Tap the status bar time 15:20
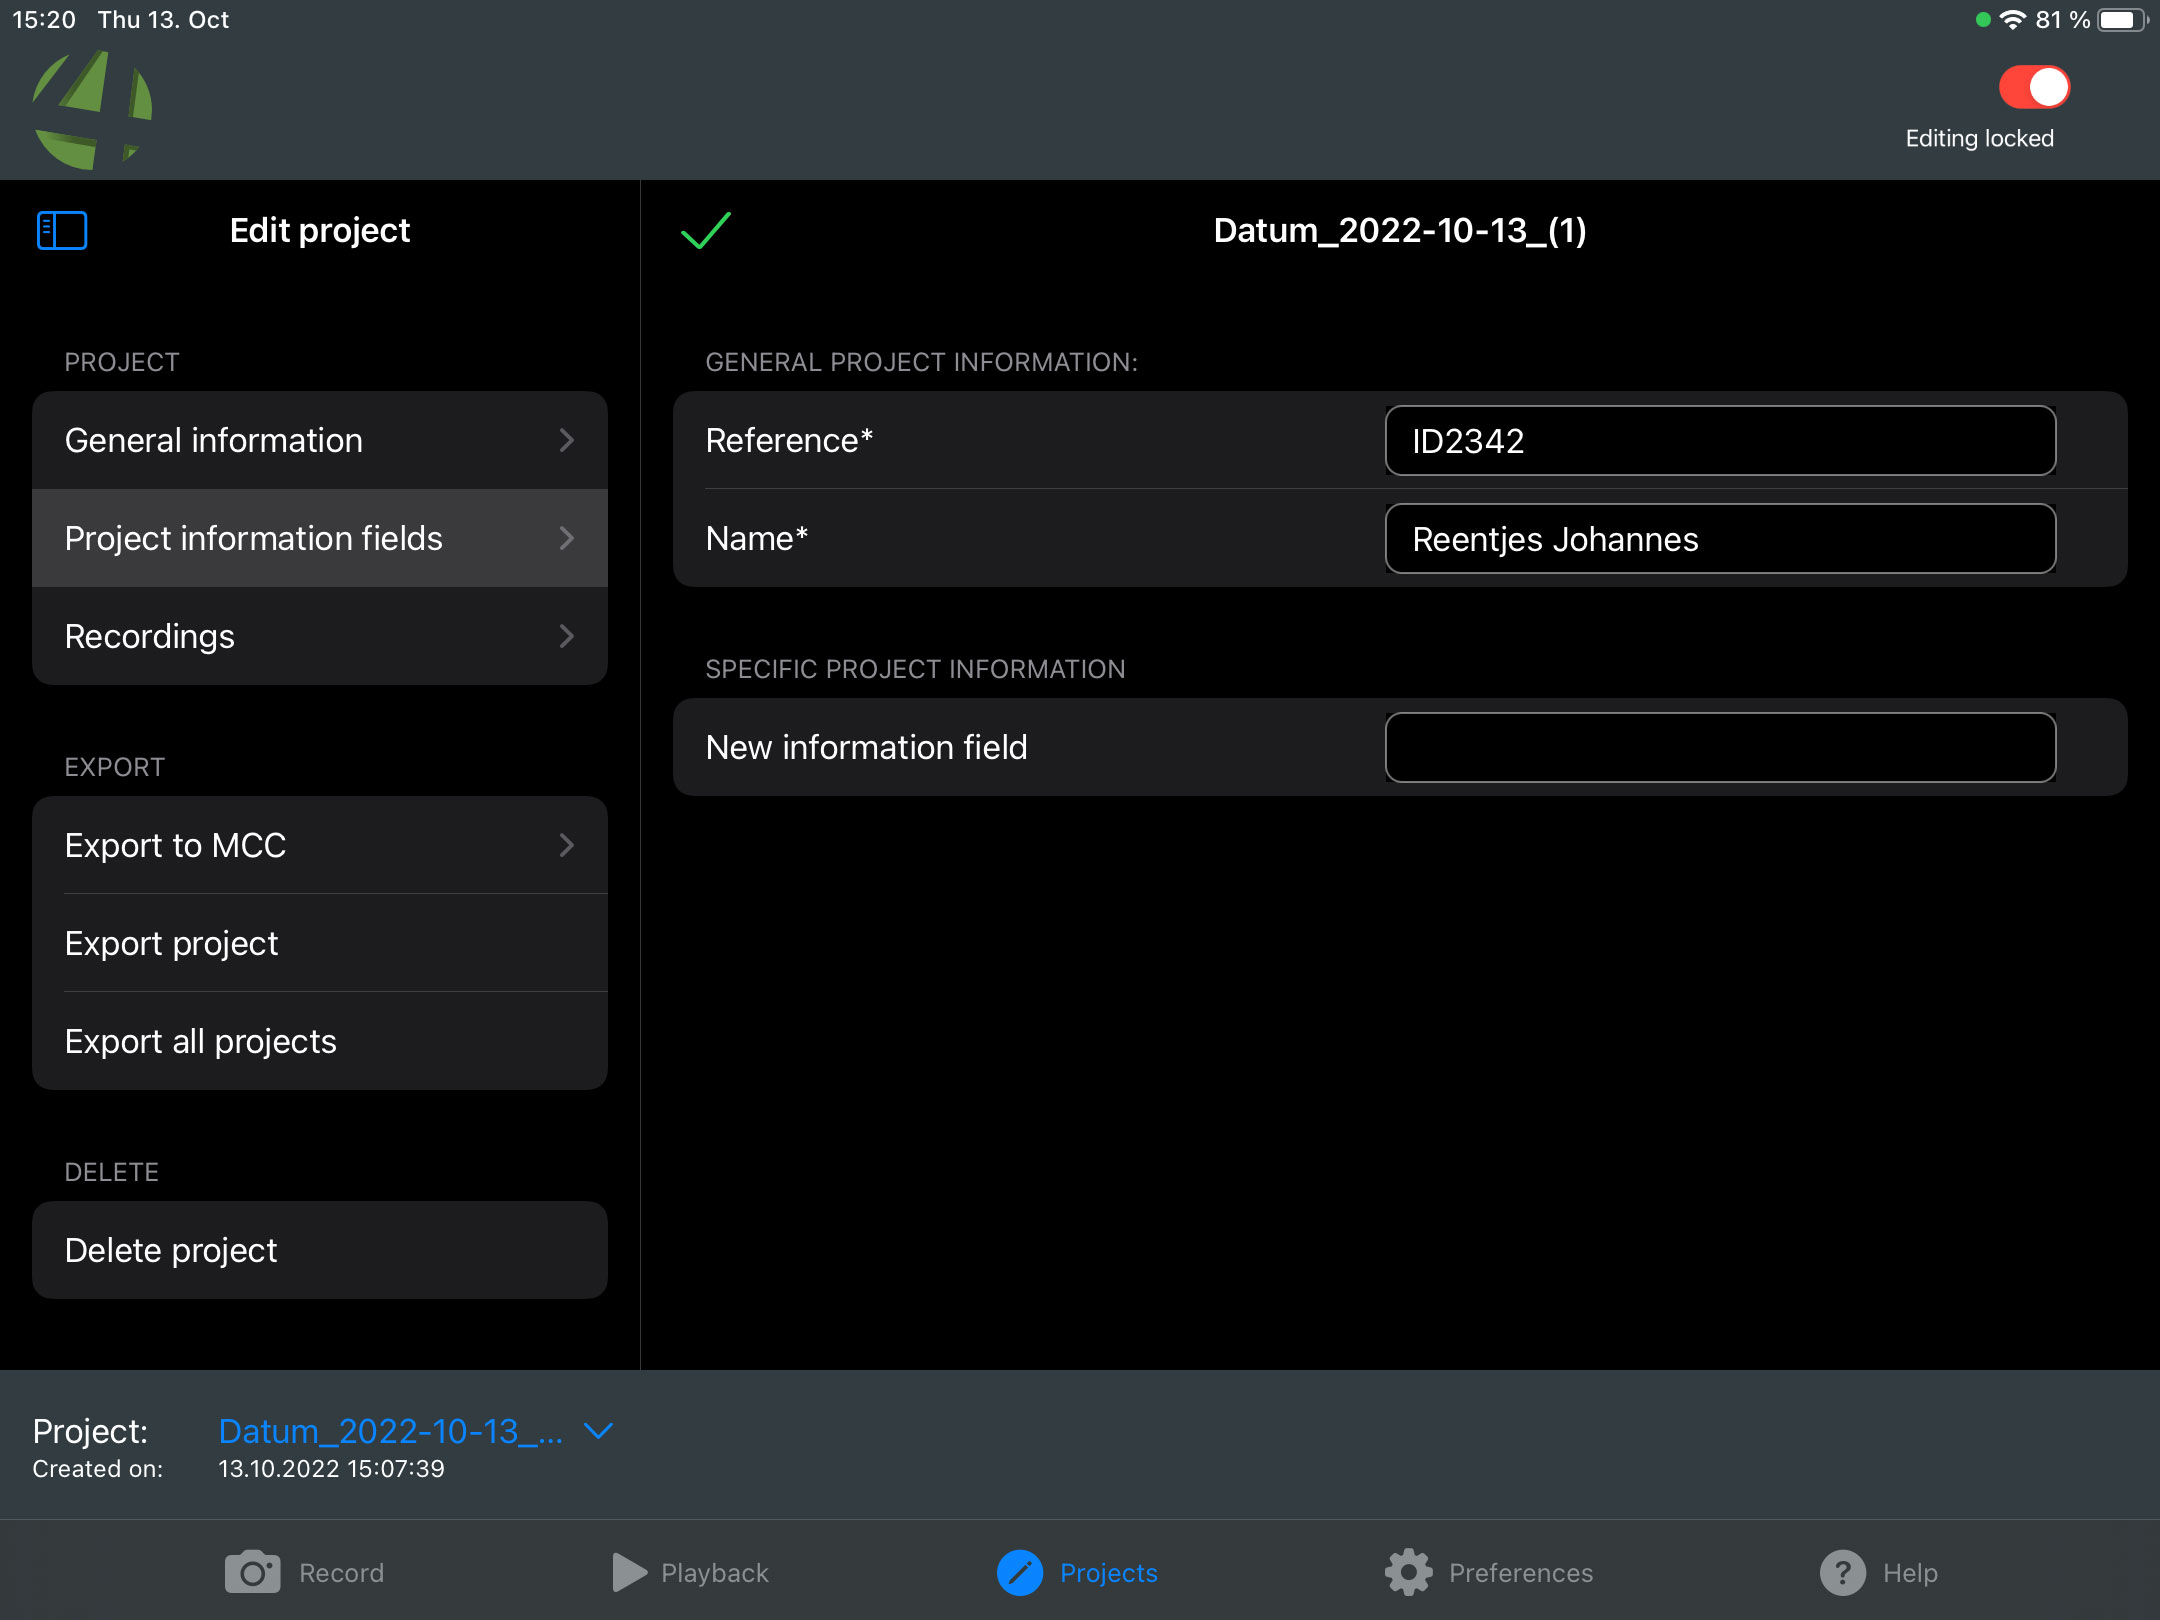Image resolution: width=2160 pixels, height=1620 pixels. tap(44, 20)
